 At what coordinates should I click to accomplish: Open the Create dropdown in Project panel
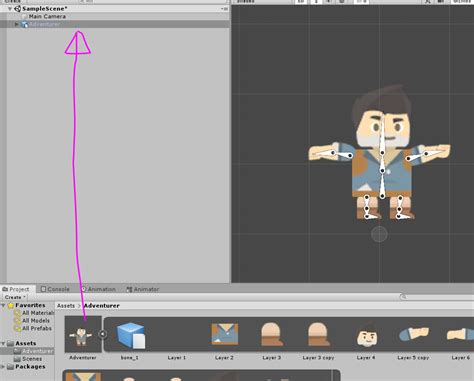point(15,297)
